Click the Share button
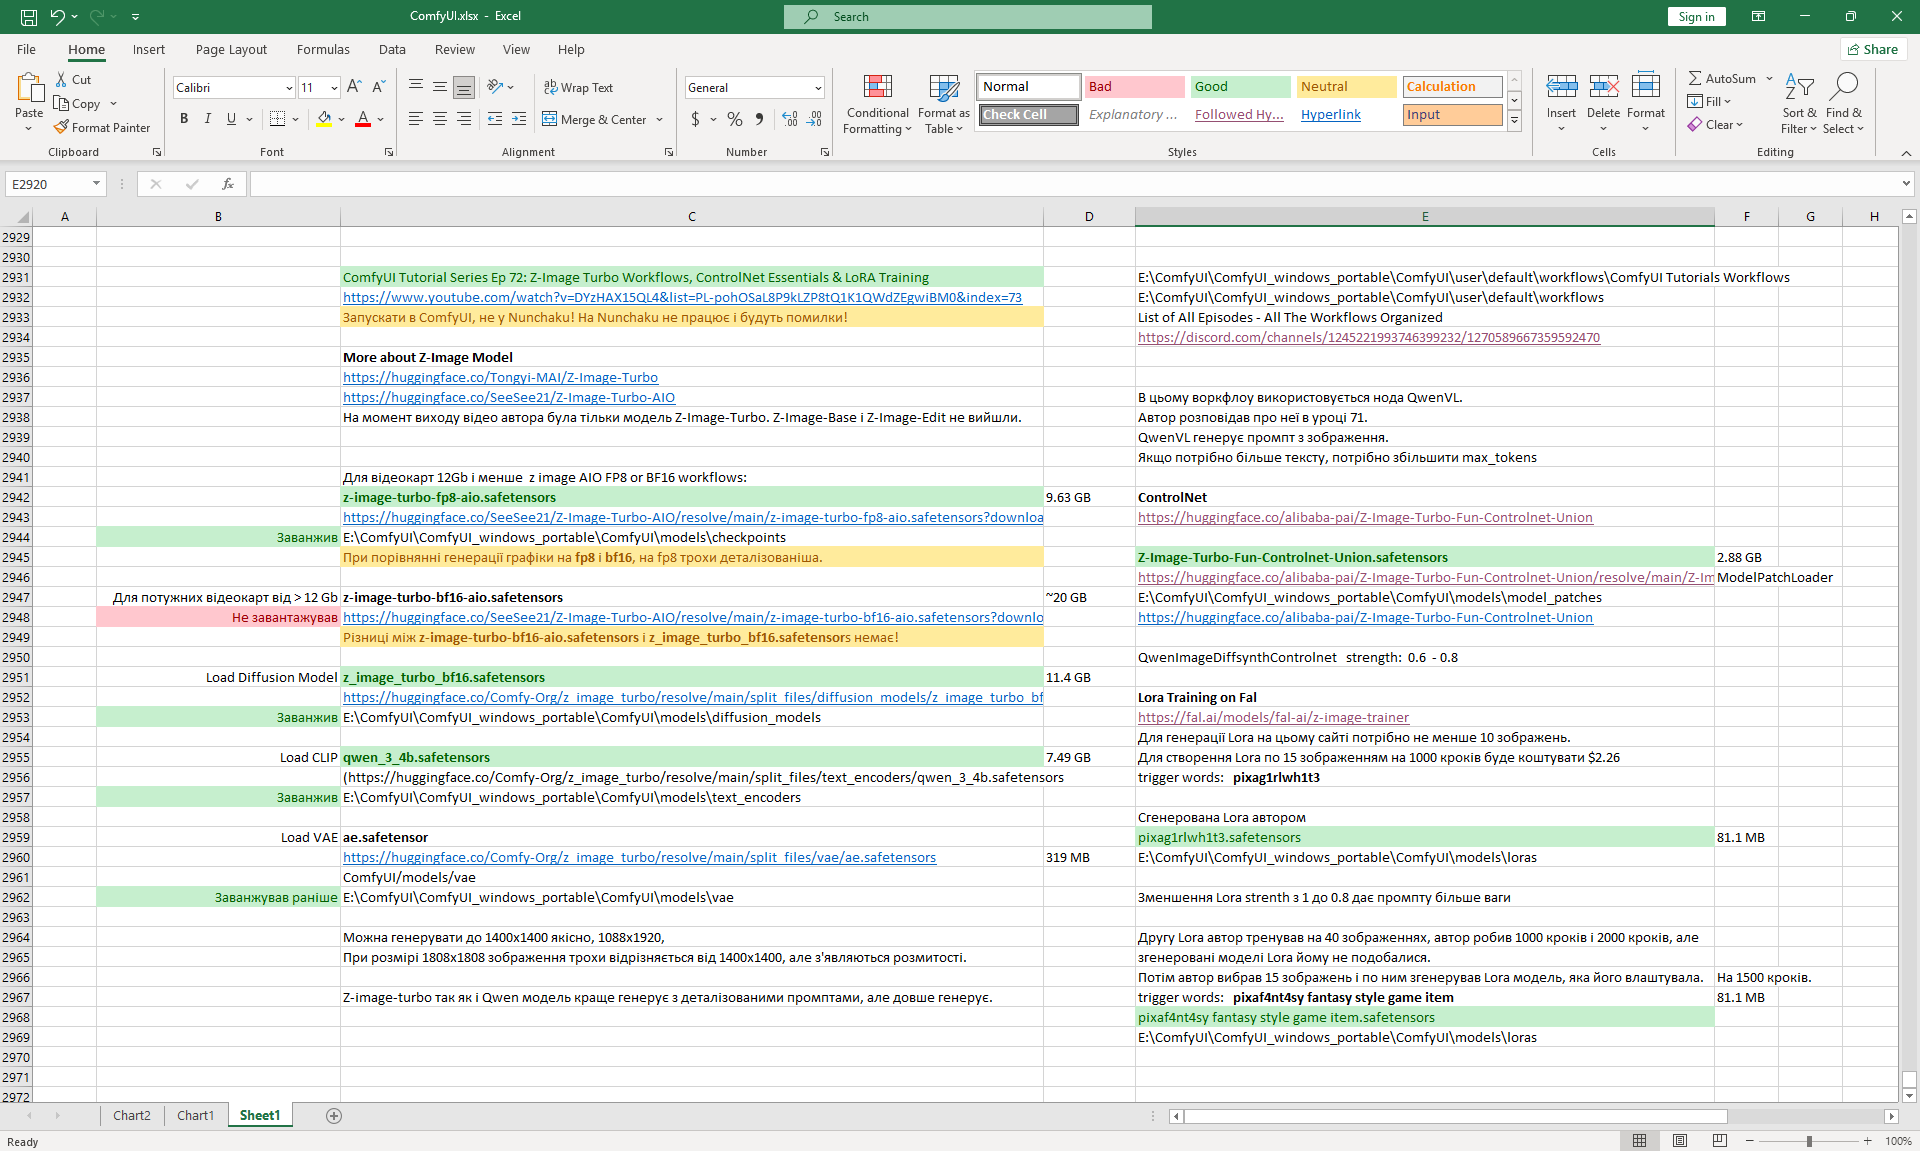1920x1151 pixels. pyautogui.click(x=1873, y=49)
